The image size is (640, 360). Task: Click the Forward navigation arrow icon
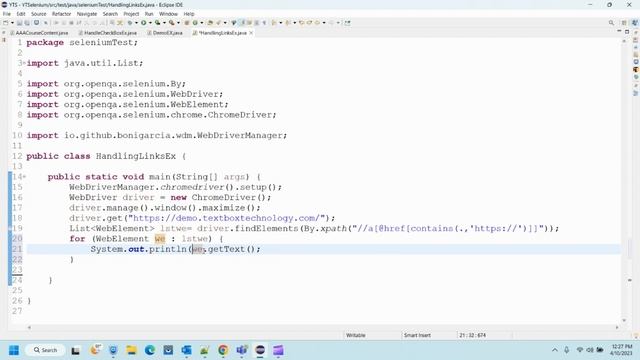(x=332, y=23)
